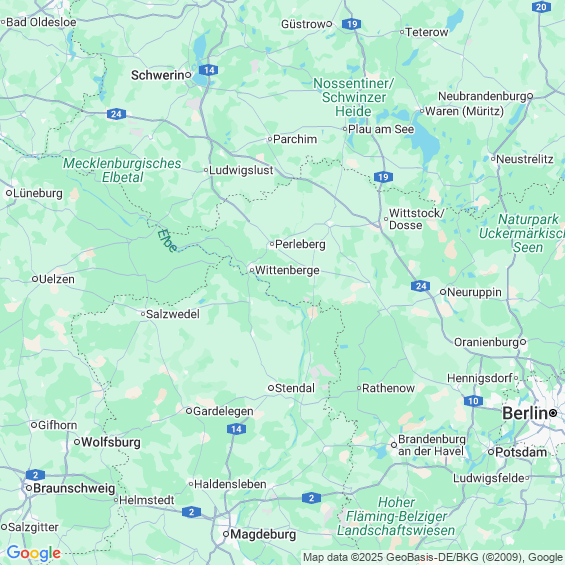Image resolution: width=565 pixels, height=565 pixels.
Task: Click the Map data attribution text
Action: tap(433, 557)
